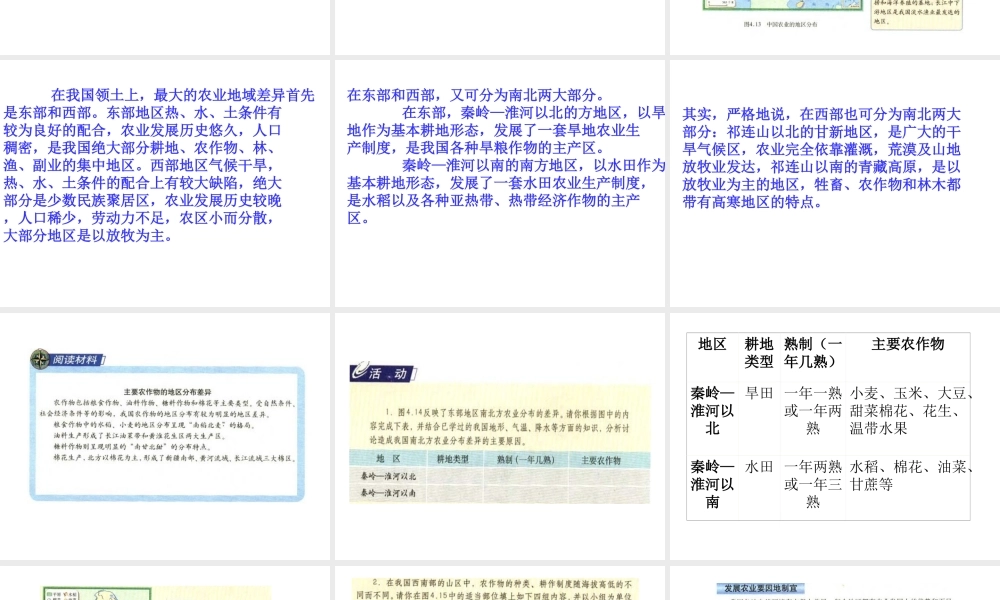Click the 秦岭—淮河以南 row in the activity table

pos(500,493)
